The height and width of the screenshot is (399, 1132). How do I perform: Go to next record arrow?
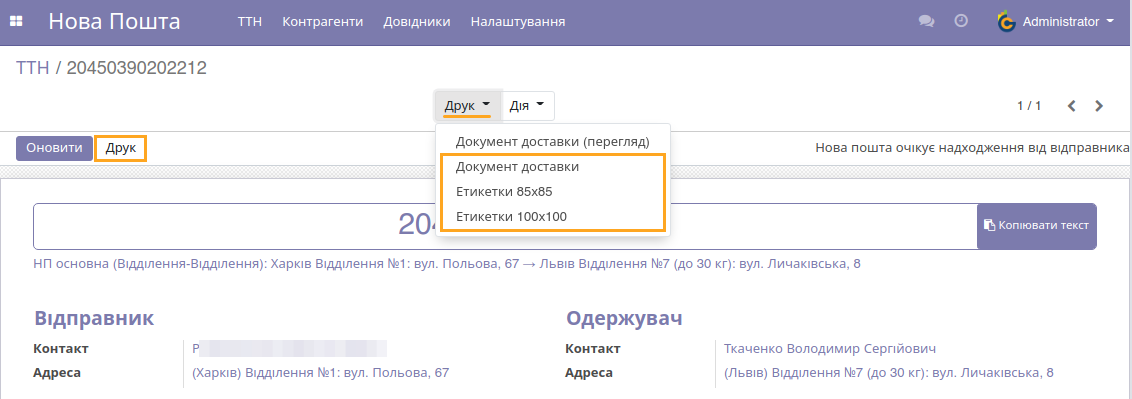[x=1099, y=106]
